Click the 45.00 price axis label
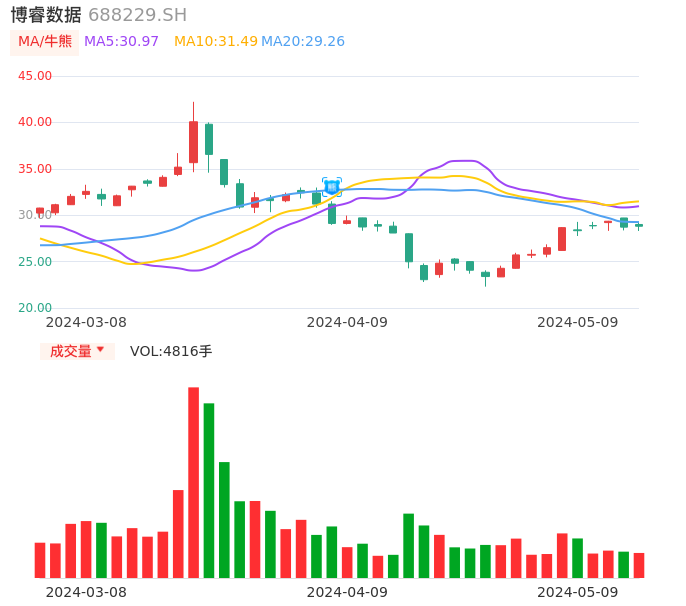The image size is (686, 606). [35, 76]
